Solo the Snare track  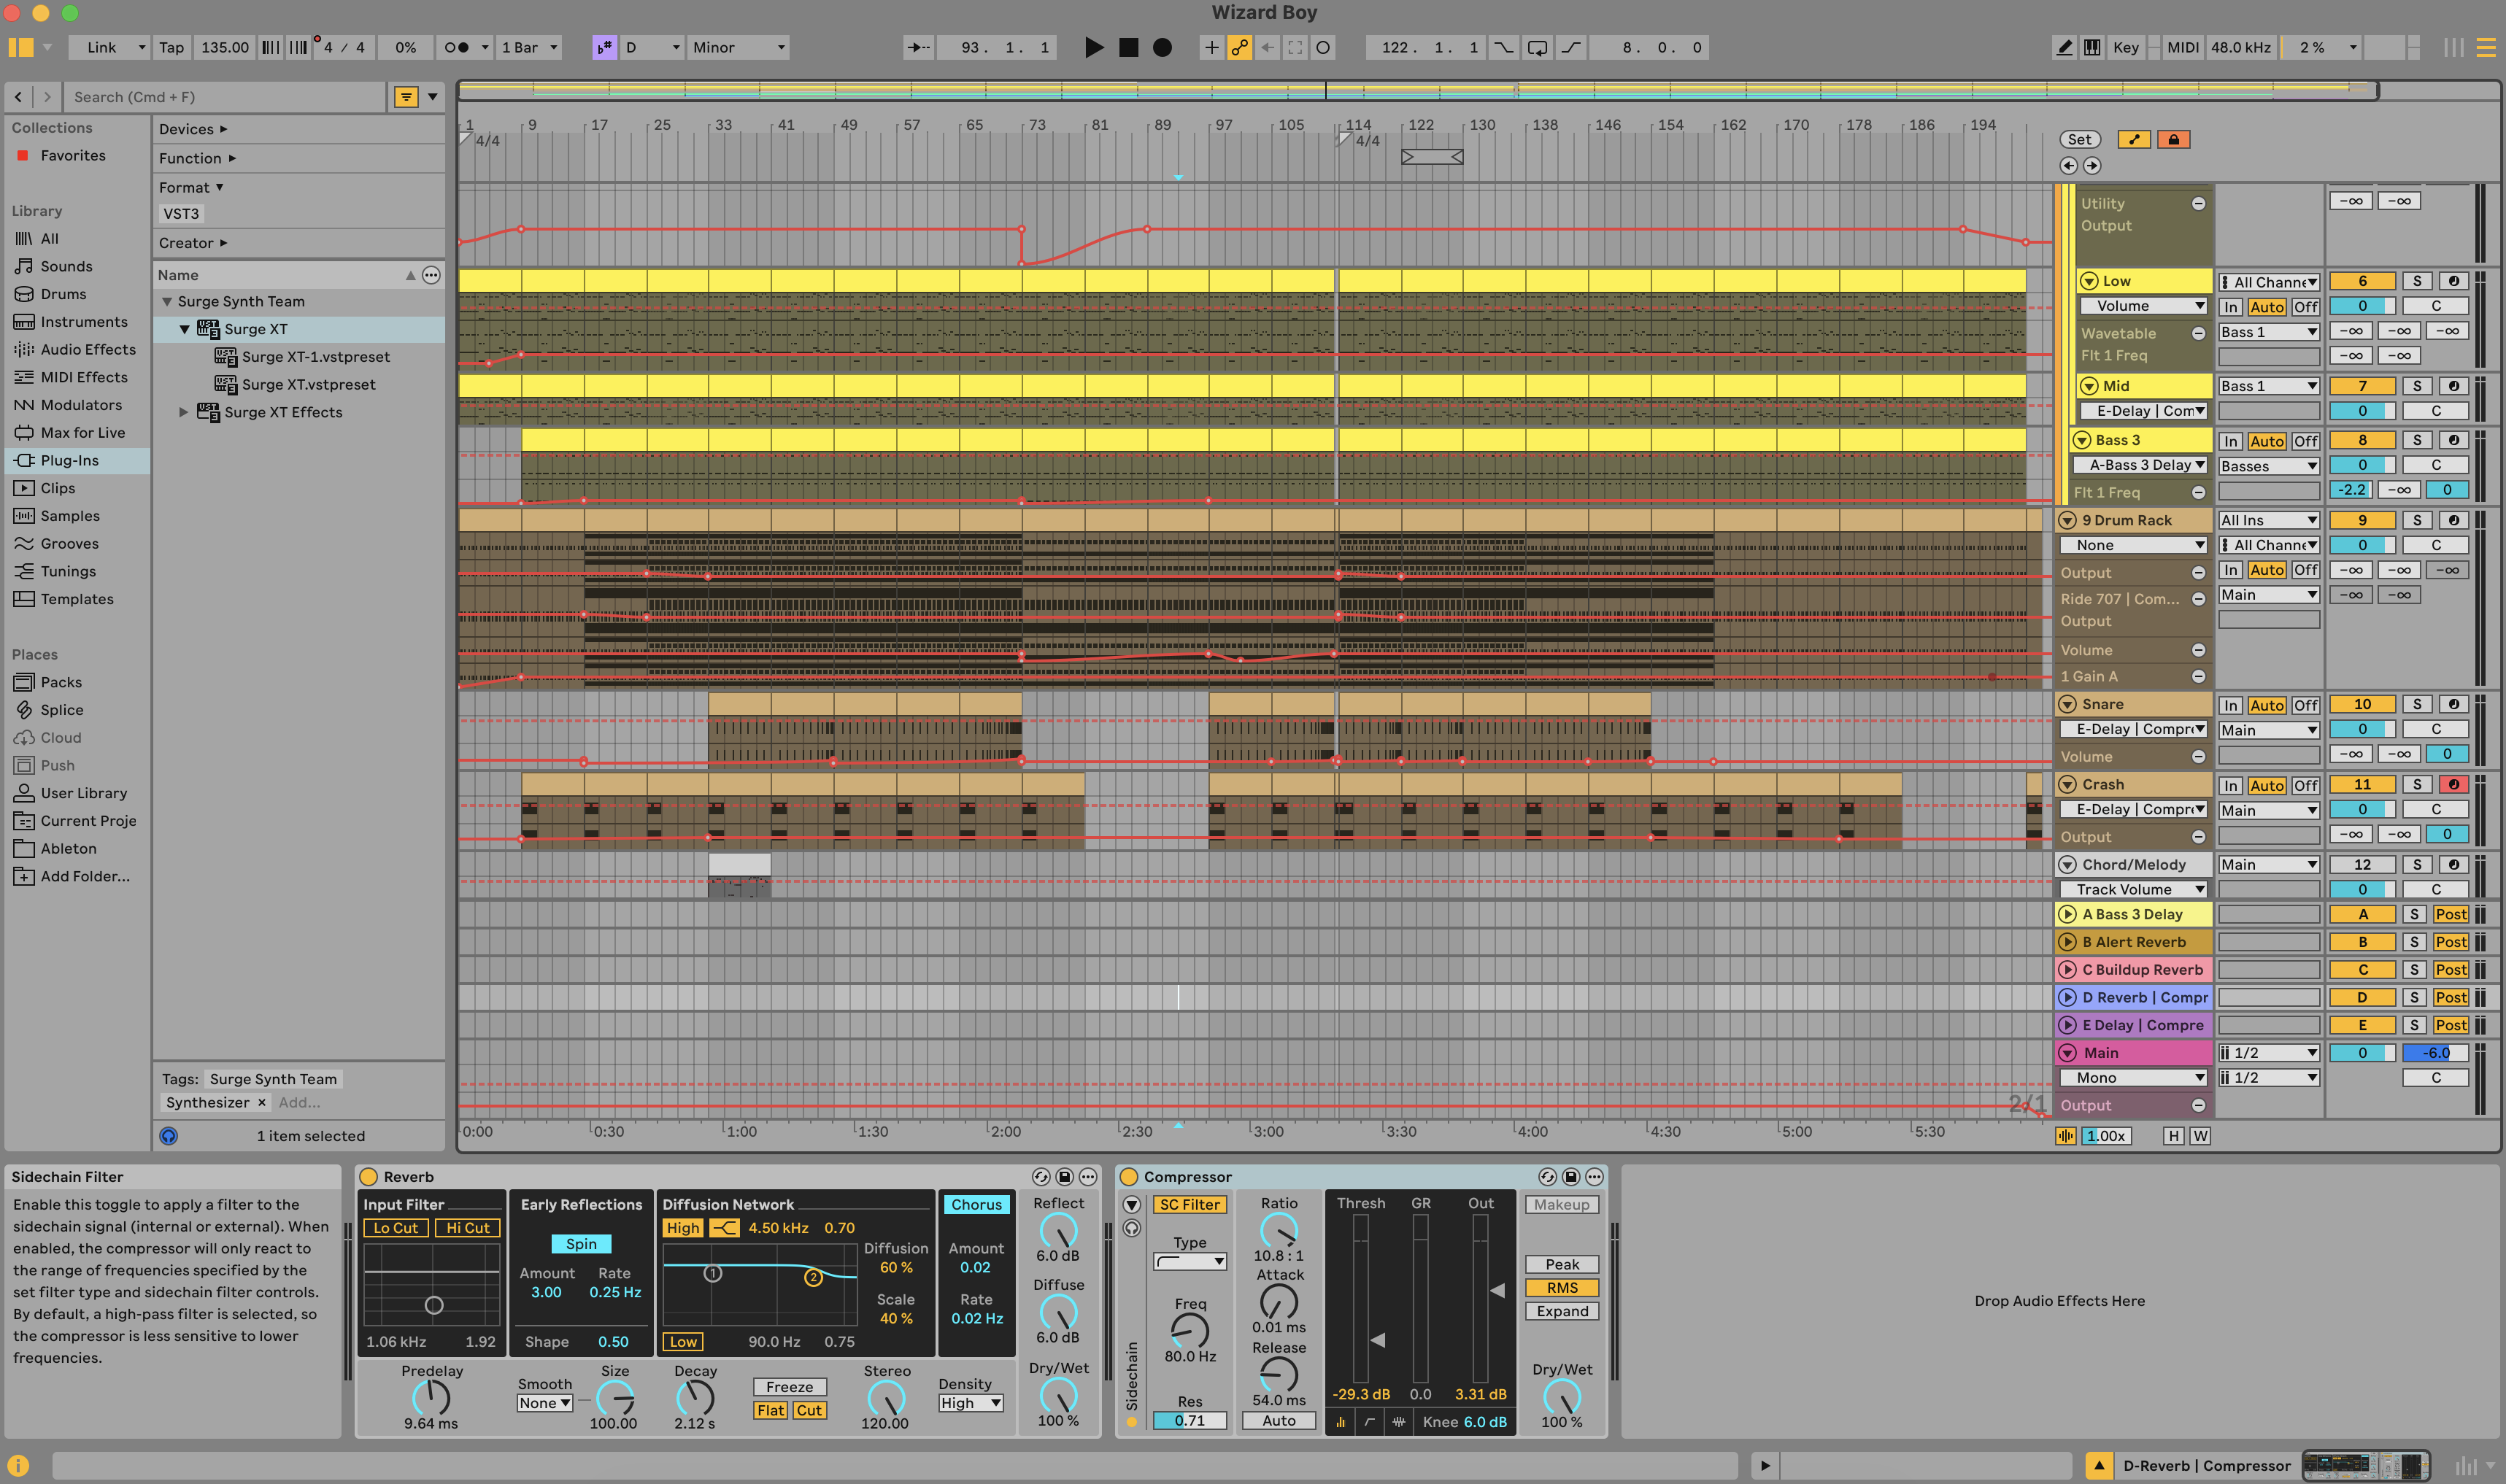tap(2417, 704)
